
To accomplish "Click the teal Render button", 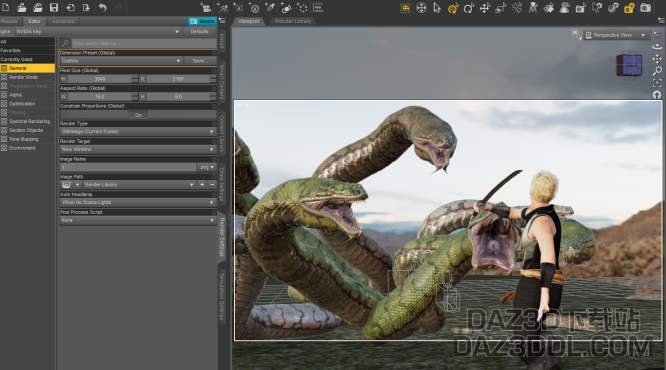I will click(x=203, y=21).
